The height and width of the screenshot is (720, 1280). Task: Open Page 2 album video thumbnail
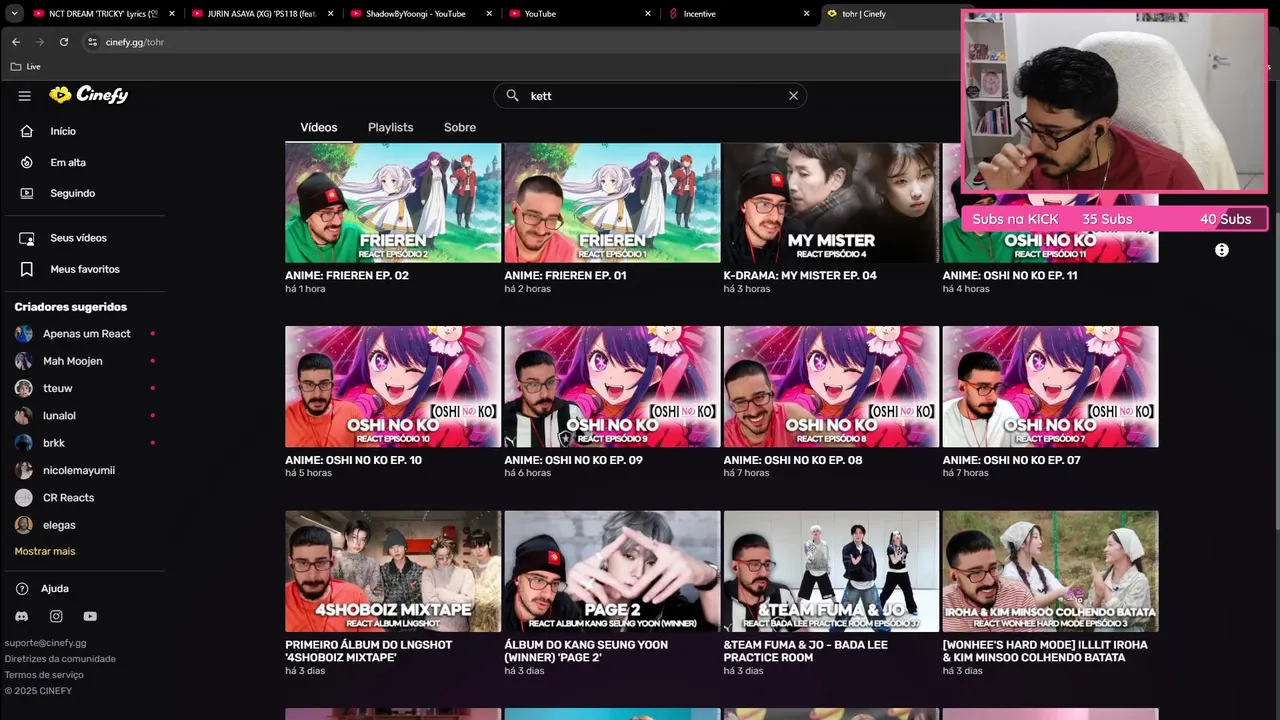[x=612, y=571]
